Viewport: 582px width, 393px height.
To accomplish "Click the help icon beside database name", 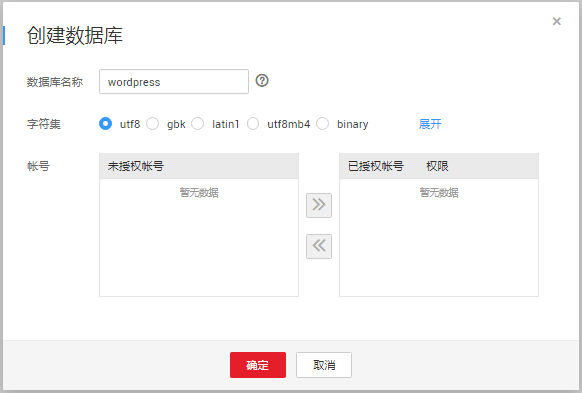I will 262,81.
